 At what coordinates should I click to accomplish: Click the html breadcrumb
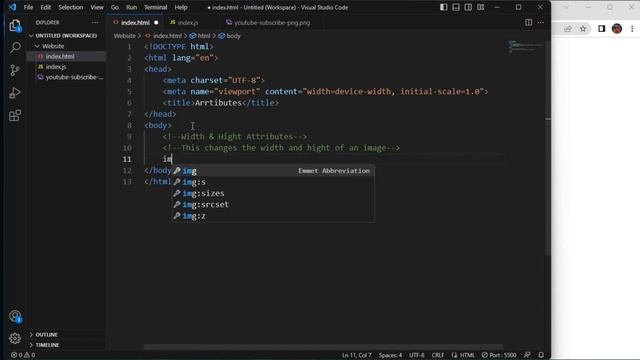(204, 36)
